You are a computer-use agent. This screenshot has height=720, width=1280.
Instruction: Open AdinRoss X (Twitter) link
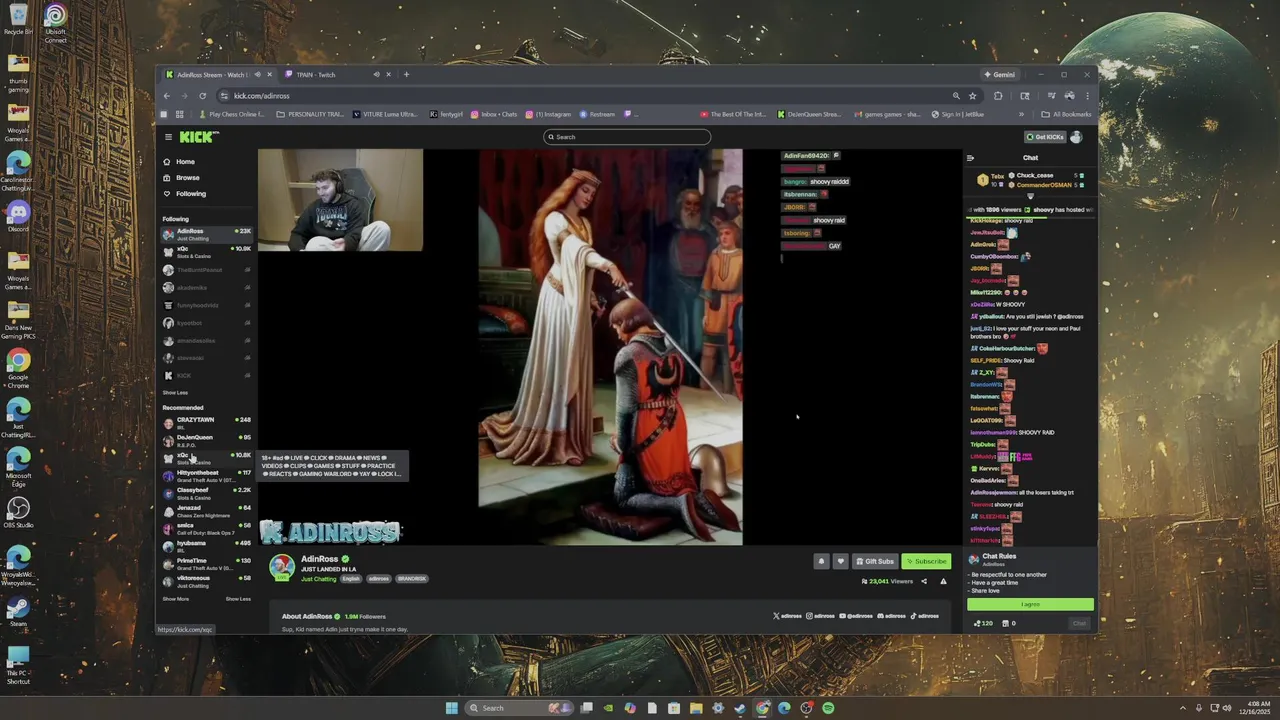(788, 616)
